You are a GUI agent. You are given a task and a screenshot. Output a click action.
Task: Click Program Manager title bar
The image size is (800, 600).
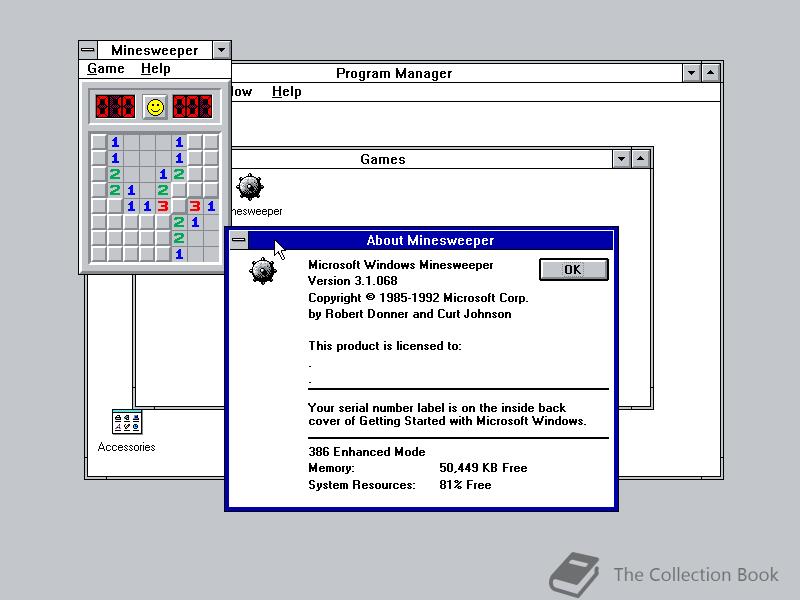457,73
